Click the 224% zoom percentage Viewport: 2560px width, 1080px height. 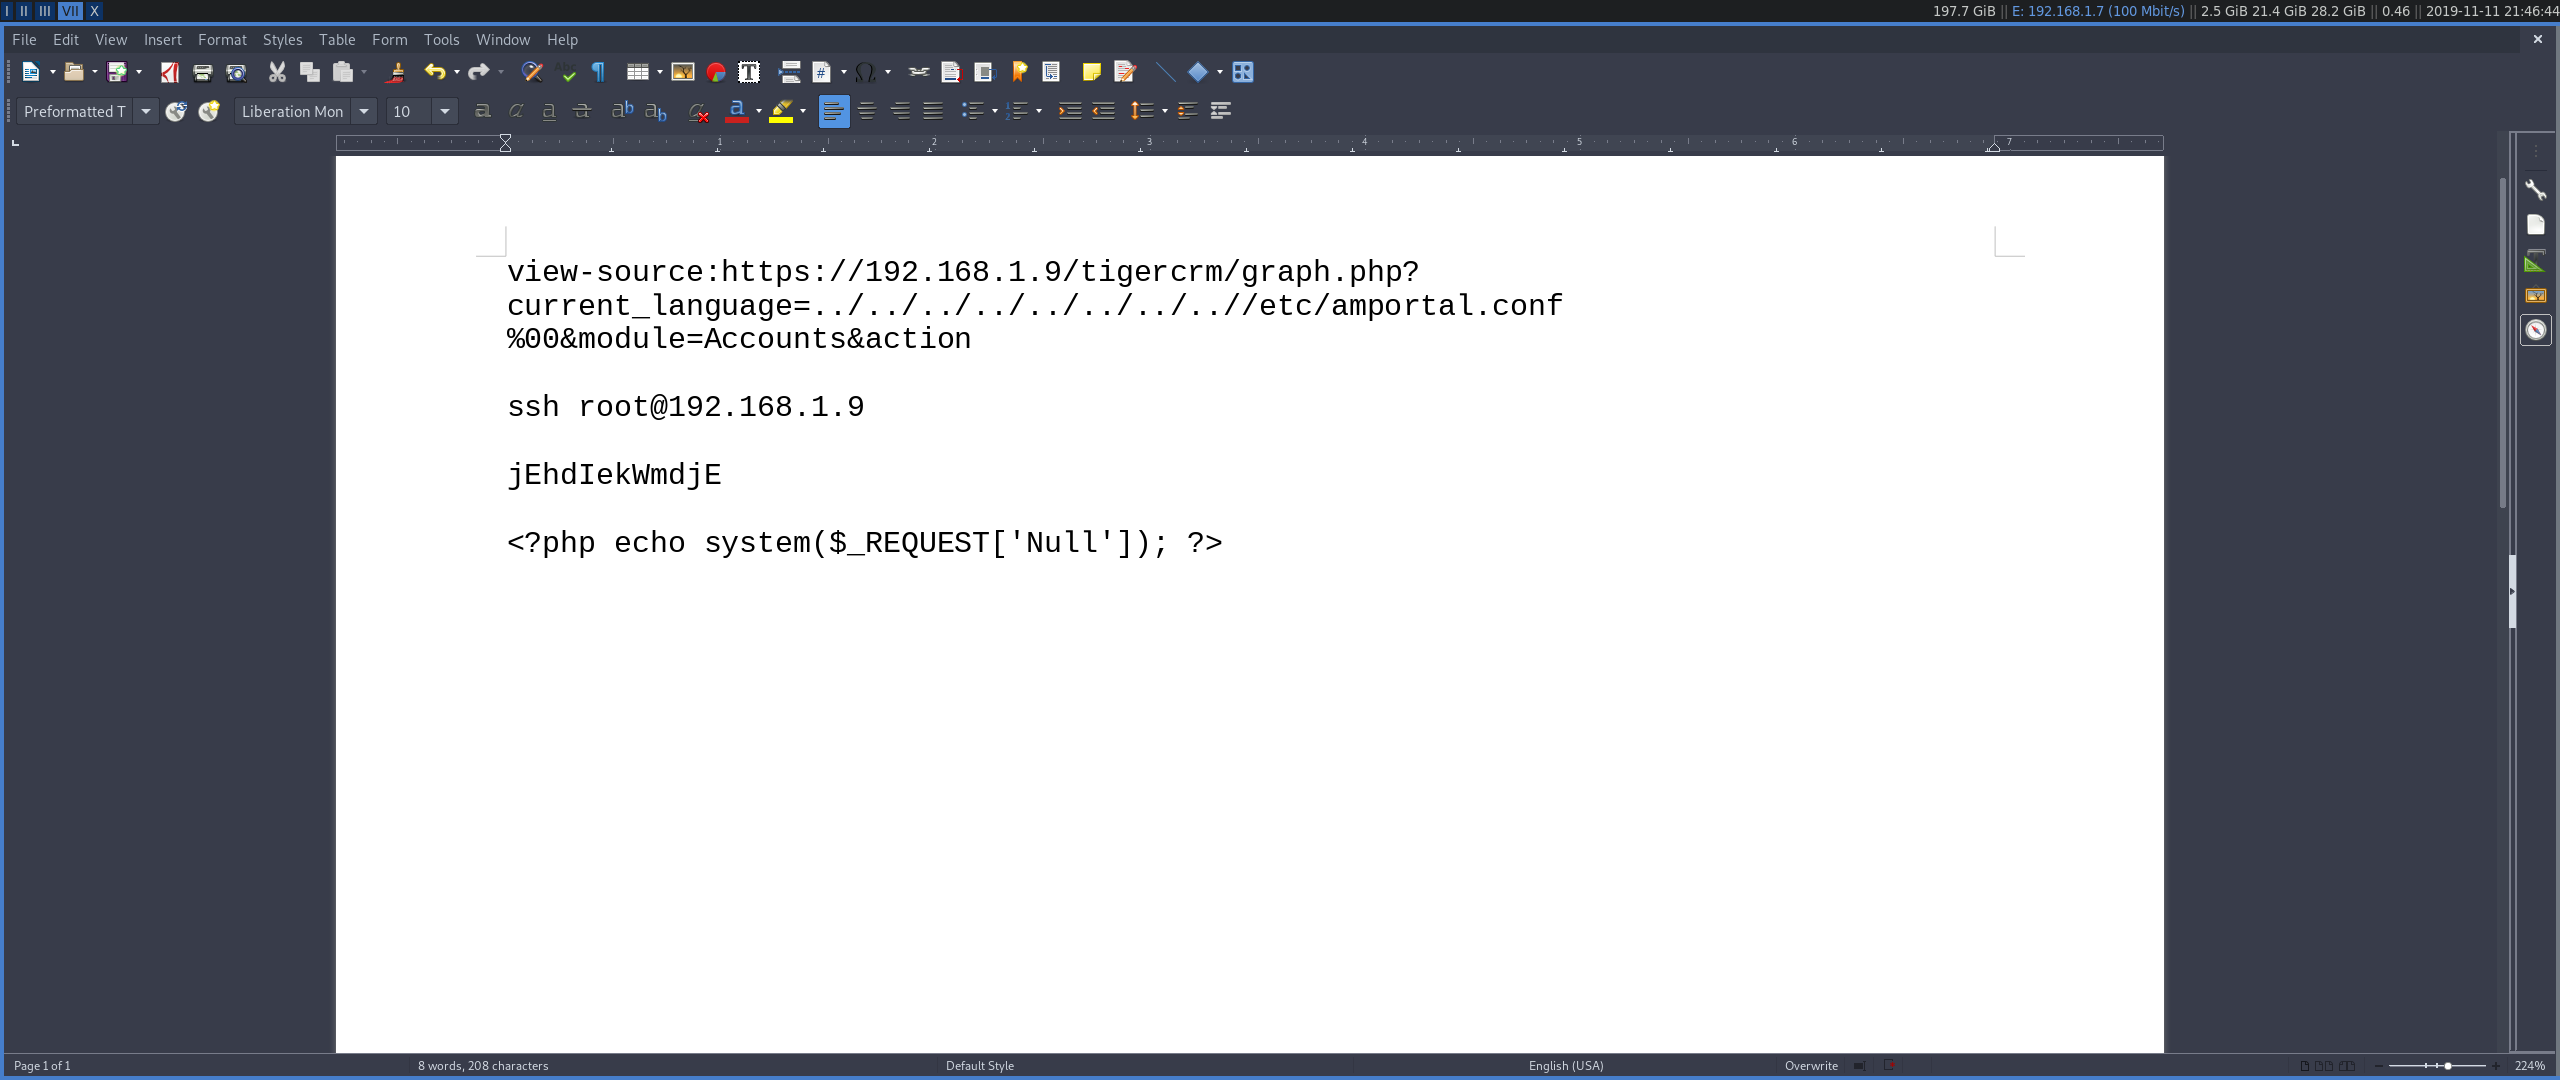[x=2530, y=1066]
